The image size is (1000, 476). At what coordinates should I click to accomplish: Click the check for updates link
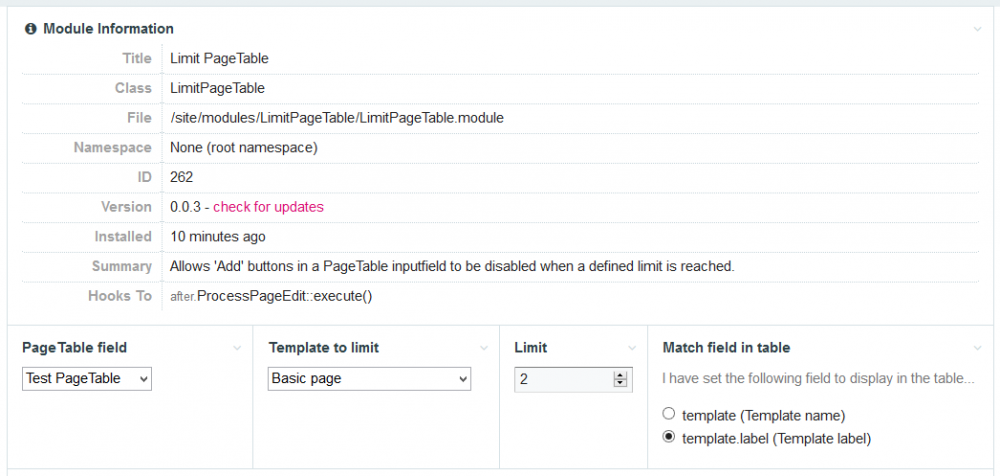(x=268, y=207)
